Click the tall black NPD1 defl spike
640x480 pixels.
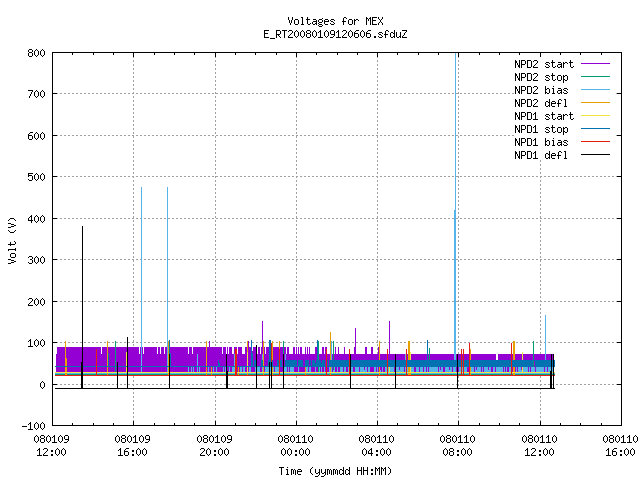pyautogui.click(x=82, y=306)
